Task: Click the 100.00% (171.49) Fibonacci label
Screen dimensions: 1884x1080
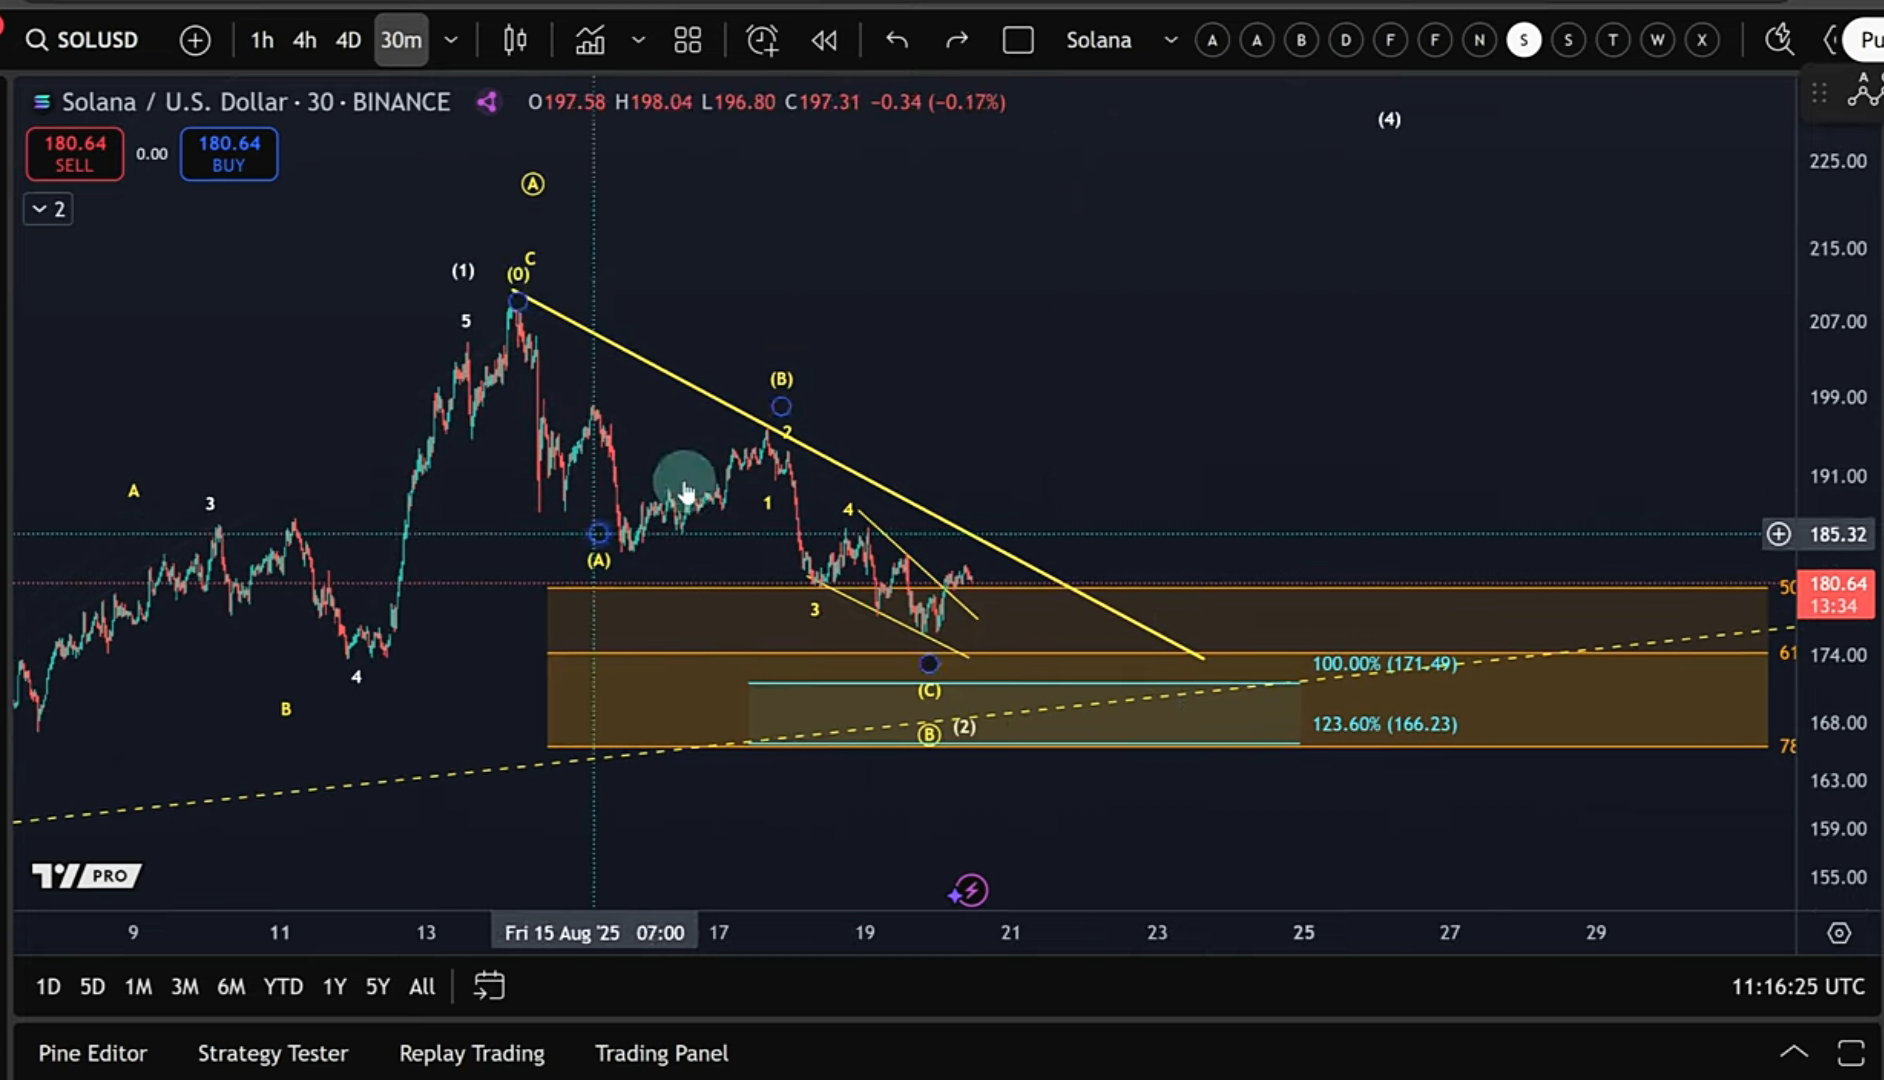Action: coord(1385,664)
